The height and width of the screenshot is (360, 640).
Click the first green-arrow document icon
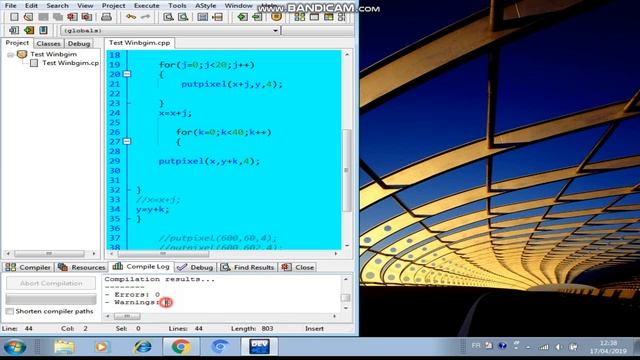[x=242, y=17]
